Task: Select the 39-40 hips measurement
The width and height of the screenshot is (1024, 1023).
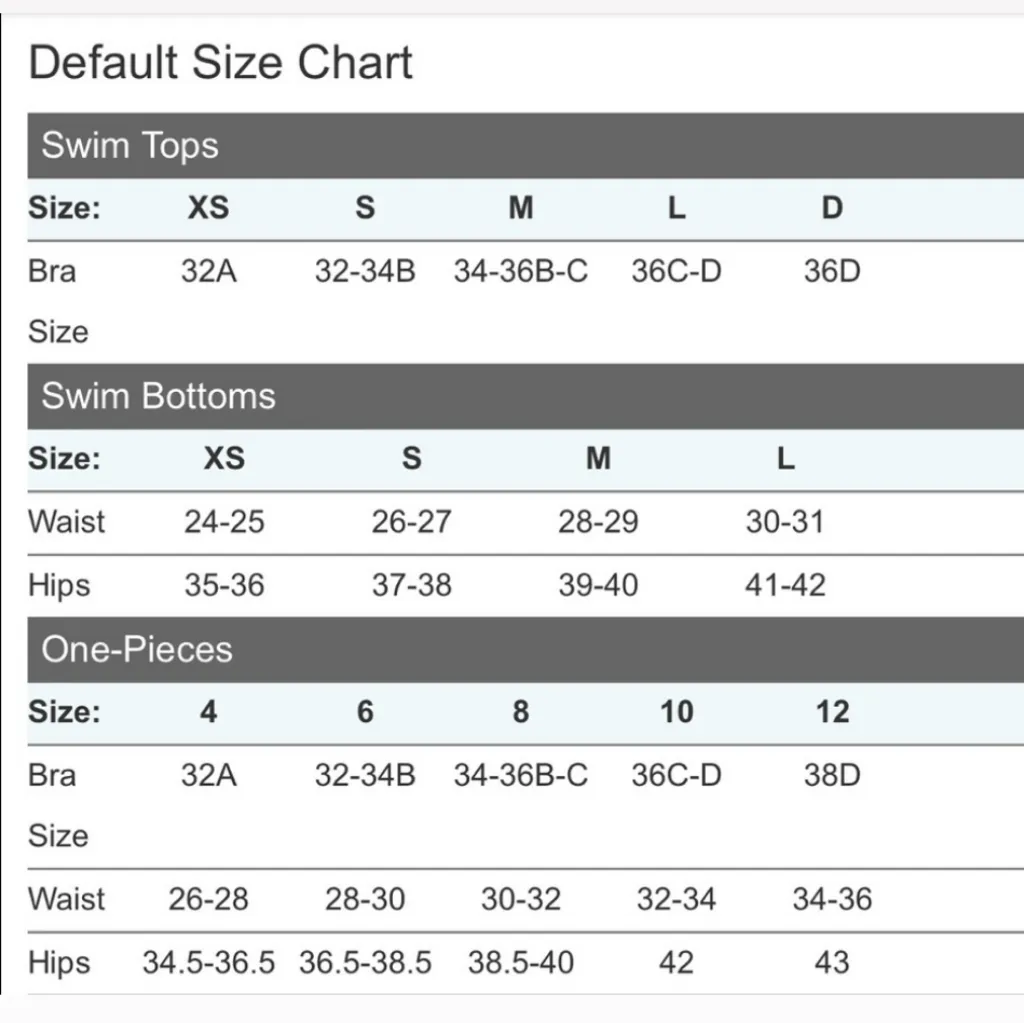Action: (x=598, y=585)
